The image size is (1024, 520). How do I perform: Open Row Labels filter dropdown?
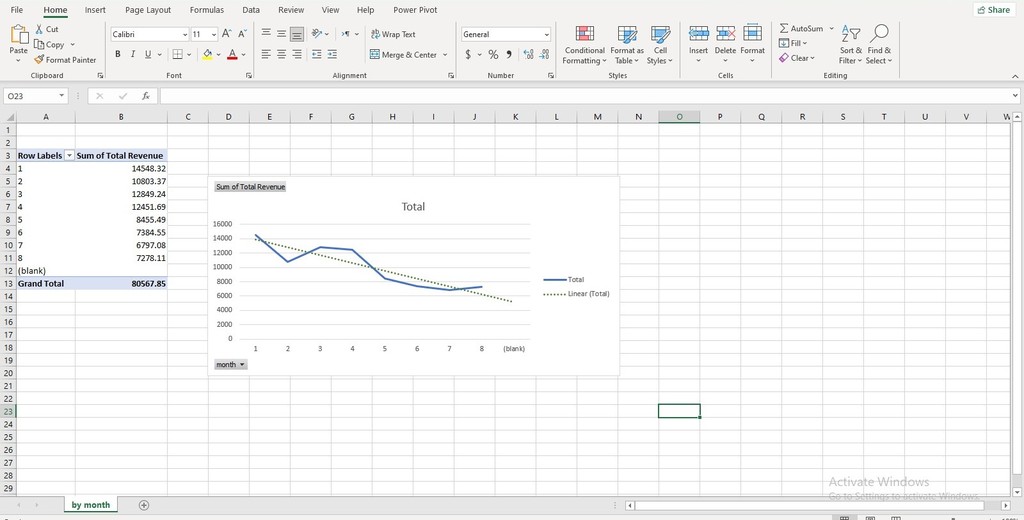click(x=69, y=155)
